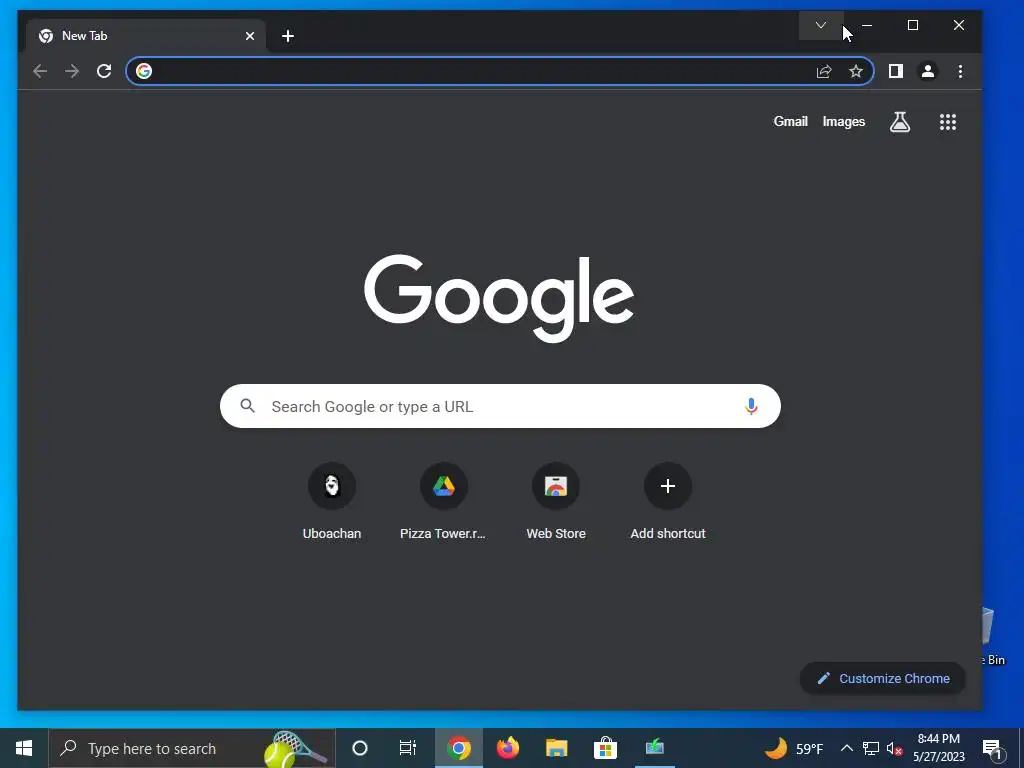Click the Search Google or type a URL box
Screen dimensions: 1024x768
[x=500, y=406]
